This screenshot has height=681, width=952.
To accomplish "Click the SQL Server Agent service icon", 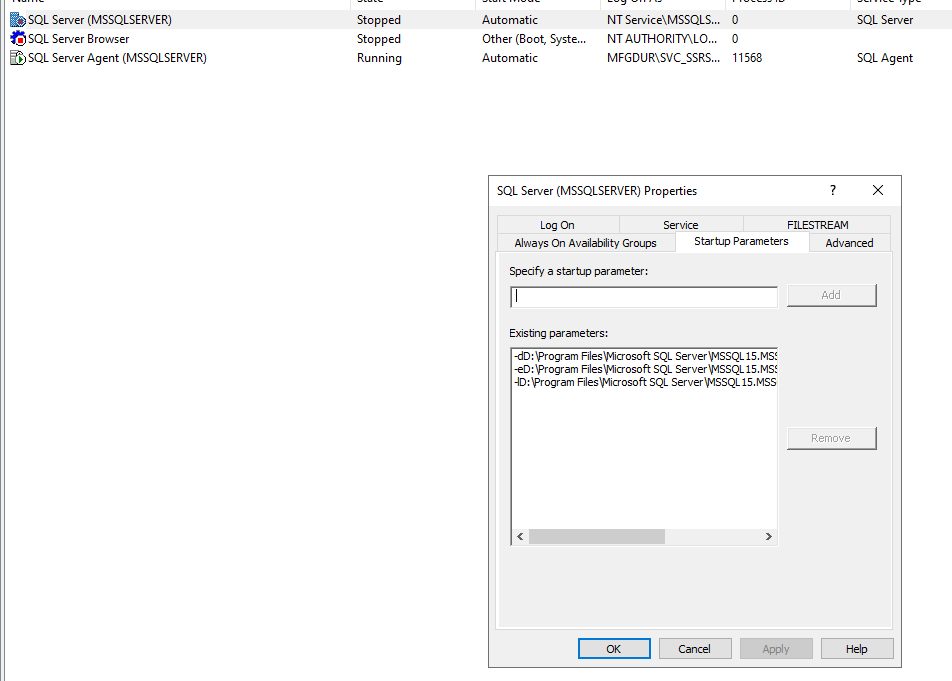I will [x=18, y=58].
